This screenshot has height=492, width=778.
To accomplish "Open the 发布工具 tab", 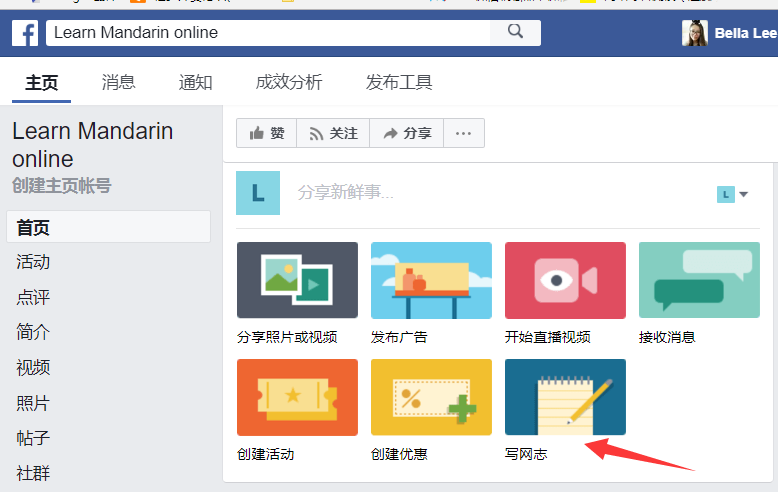I will coord(399,82).
